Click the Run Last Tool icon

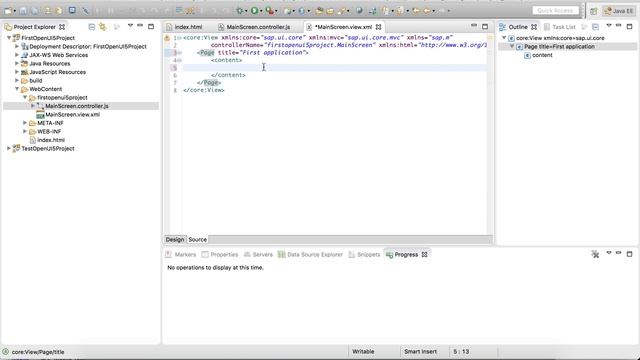click(x=269, y=11)
